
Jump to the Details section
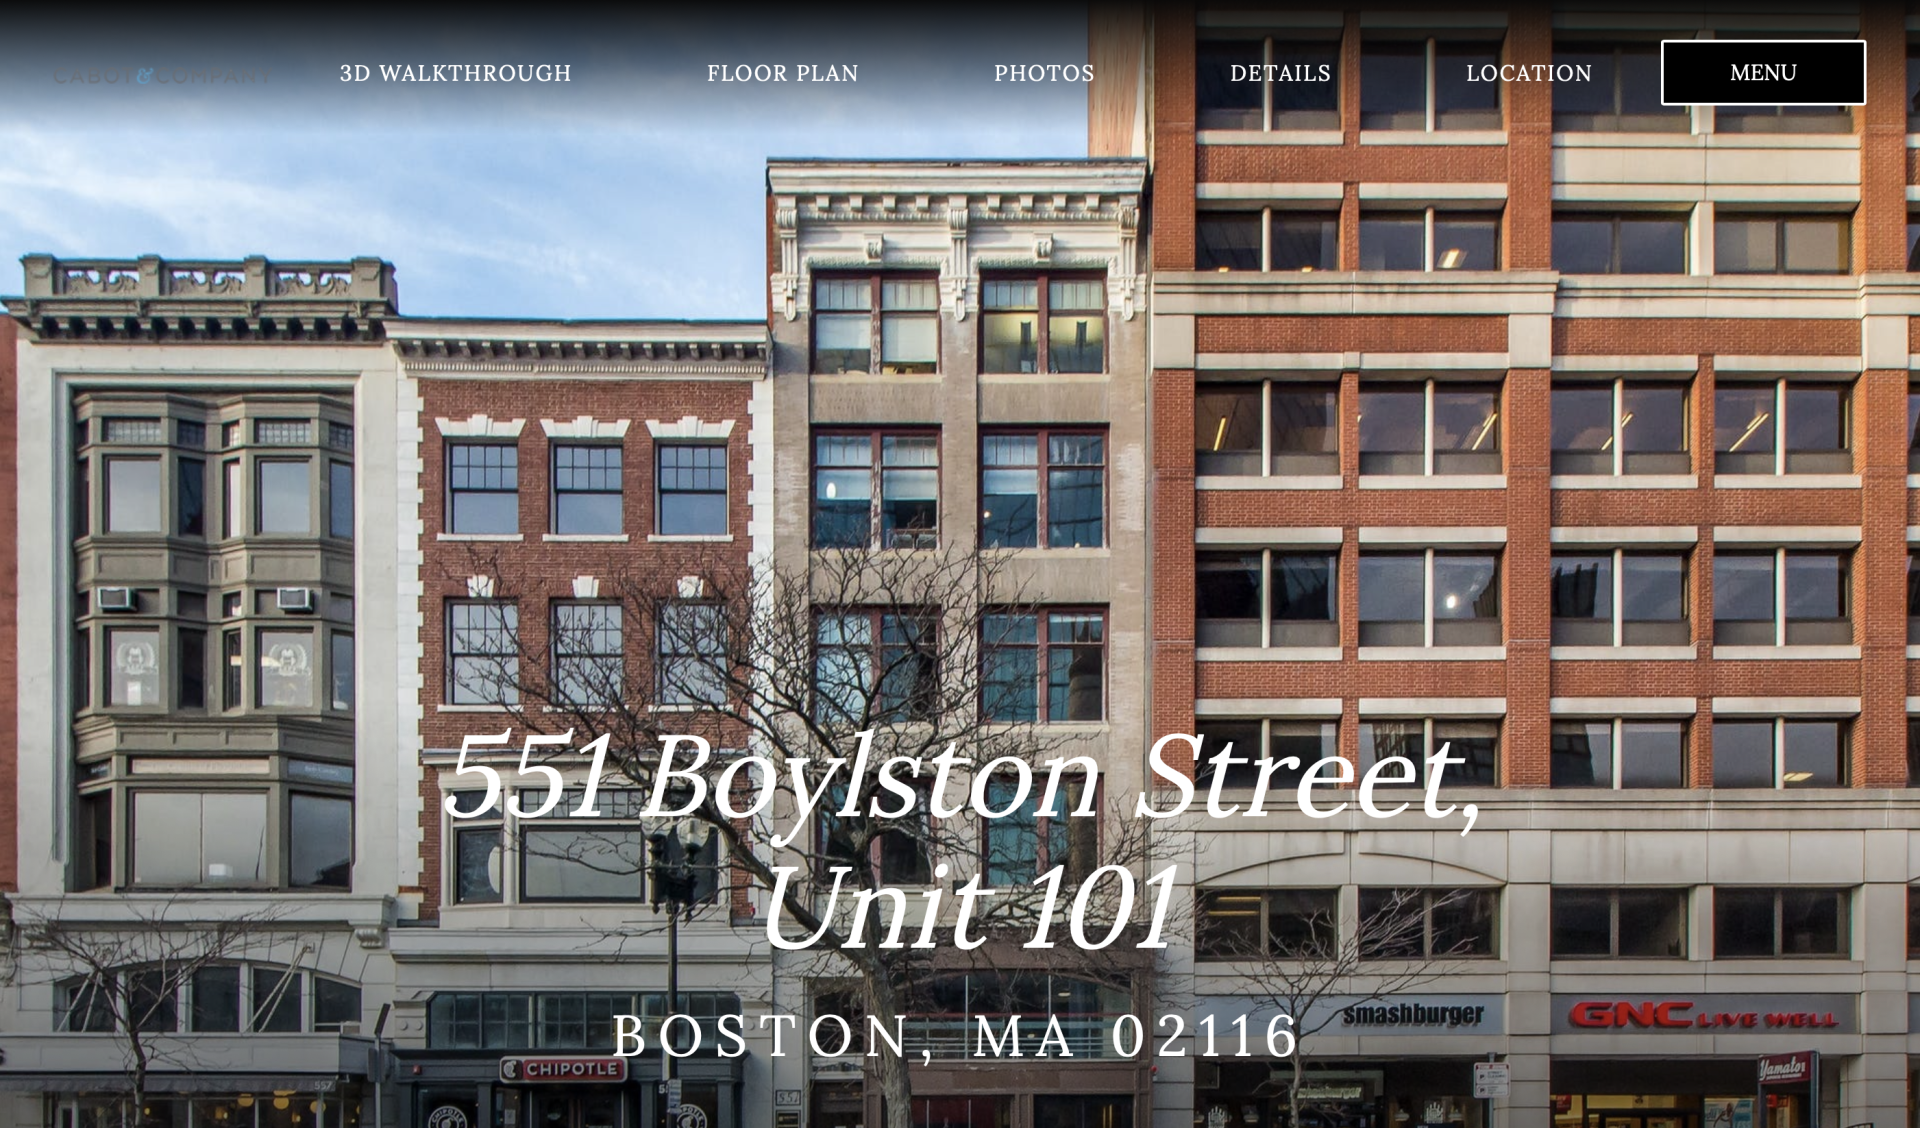click(x=1280, y=73)
